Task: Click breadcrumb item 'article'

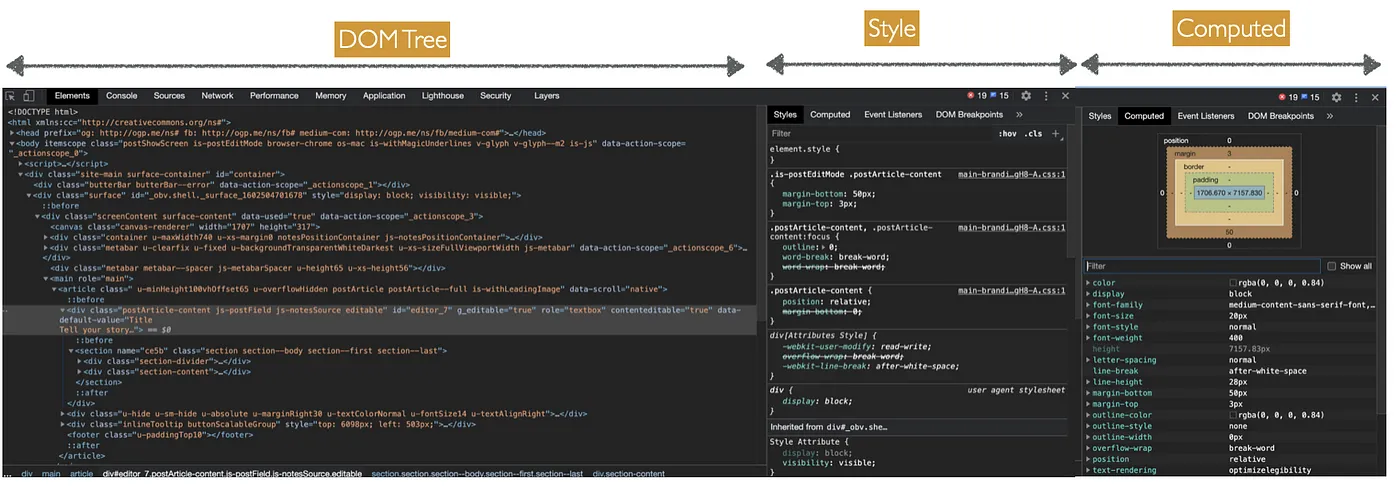Action: (x=81, y=474)
